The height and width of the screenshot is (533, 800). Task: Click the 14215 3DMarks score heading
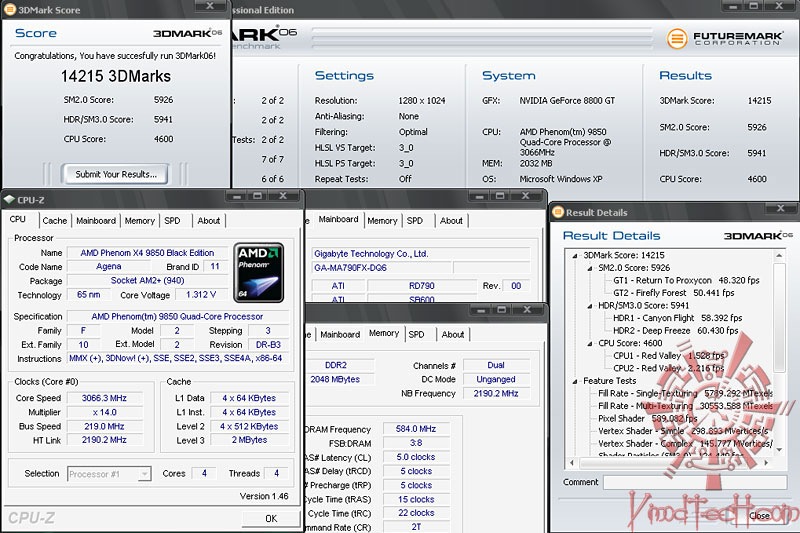coord(116,77)
